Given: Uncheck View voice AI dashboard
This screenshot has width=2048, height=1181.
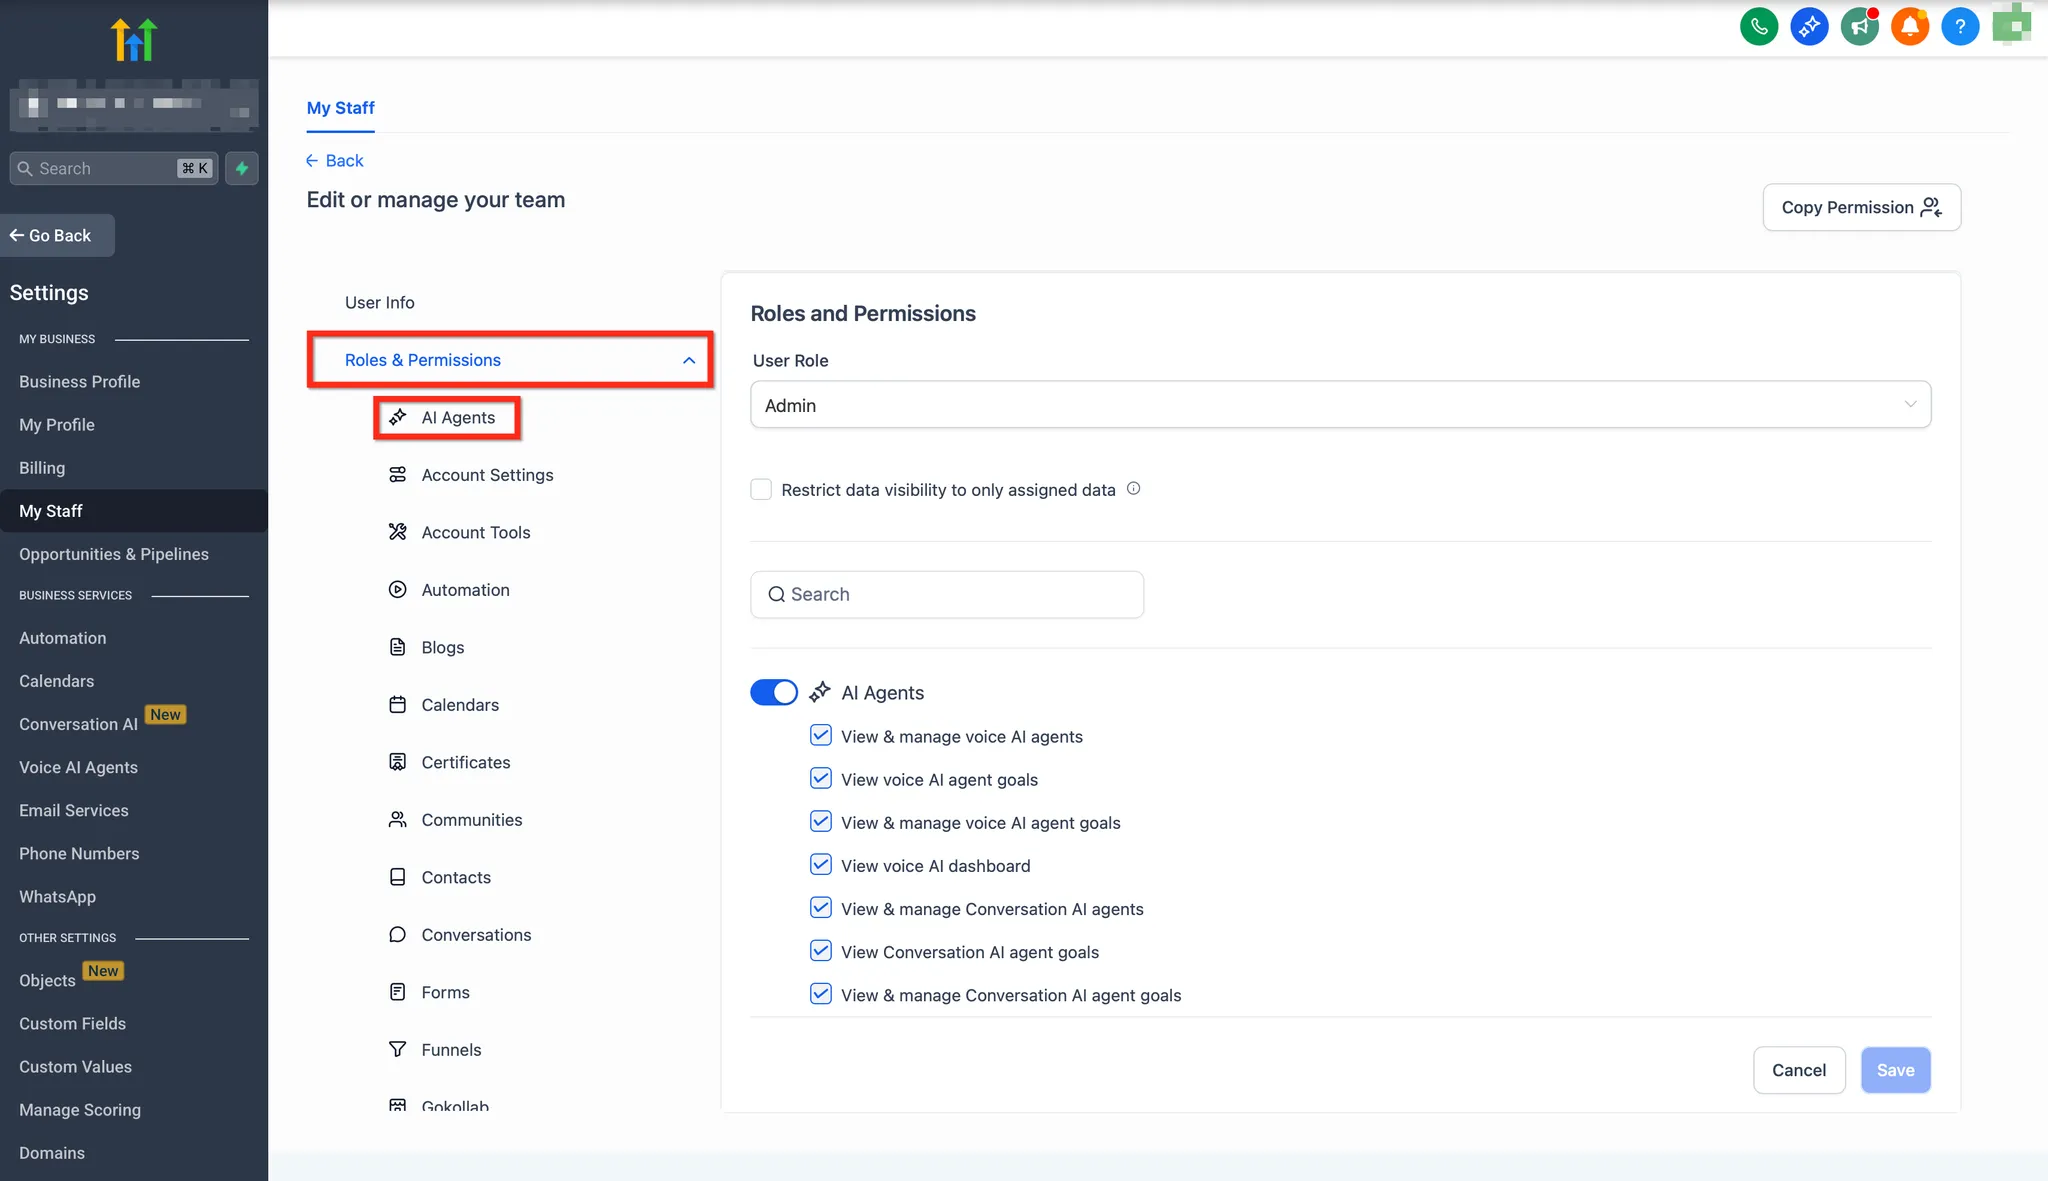Looking at the screenshot, I should click(820, 865).
